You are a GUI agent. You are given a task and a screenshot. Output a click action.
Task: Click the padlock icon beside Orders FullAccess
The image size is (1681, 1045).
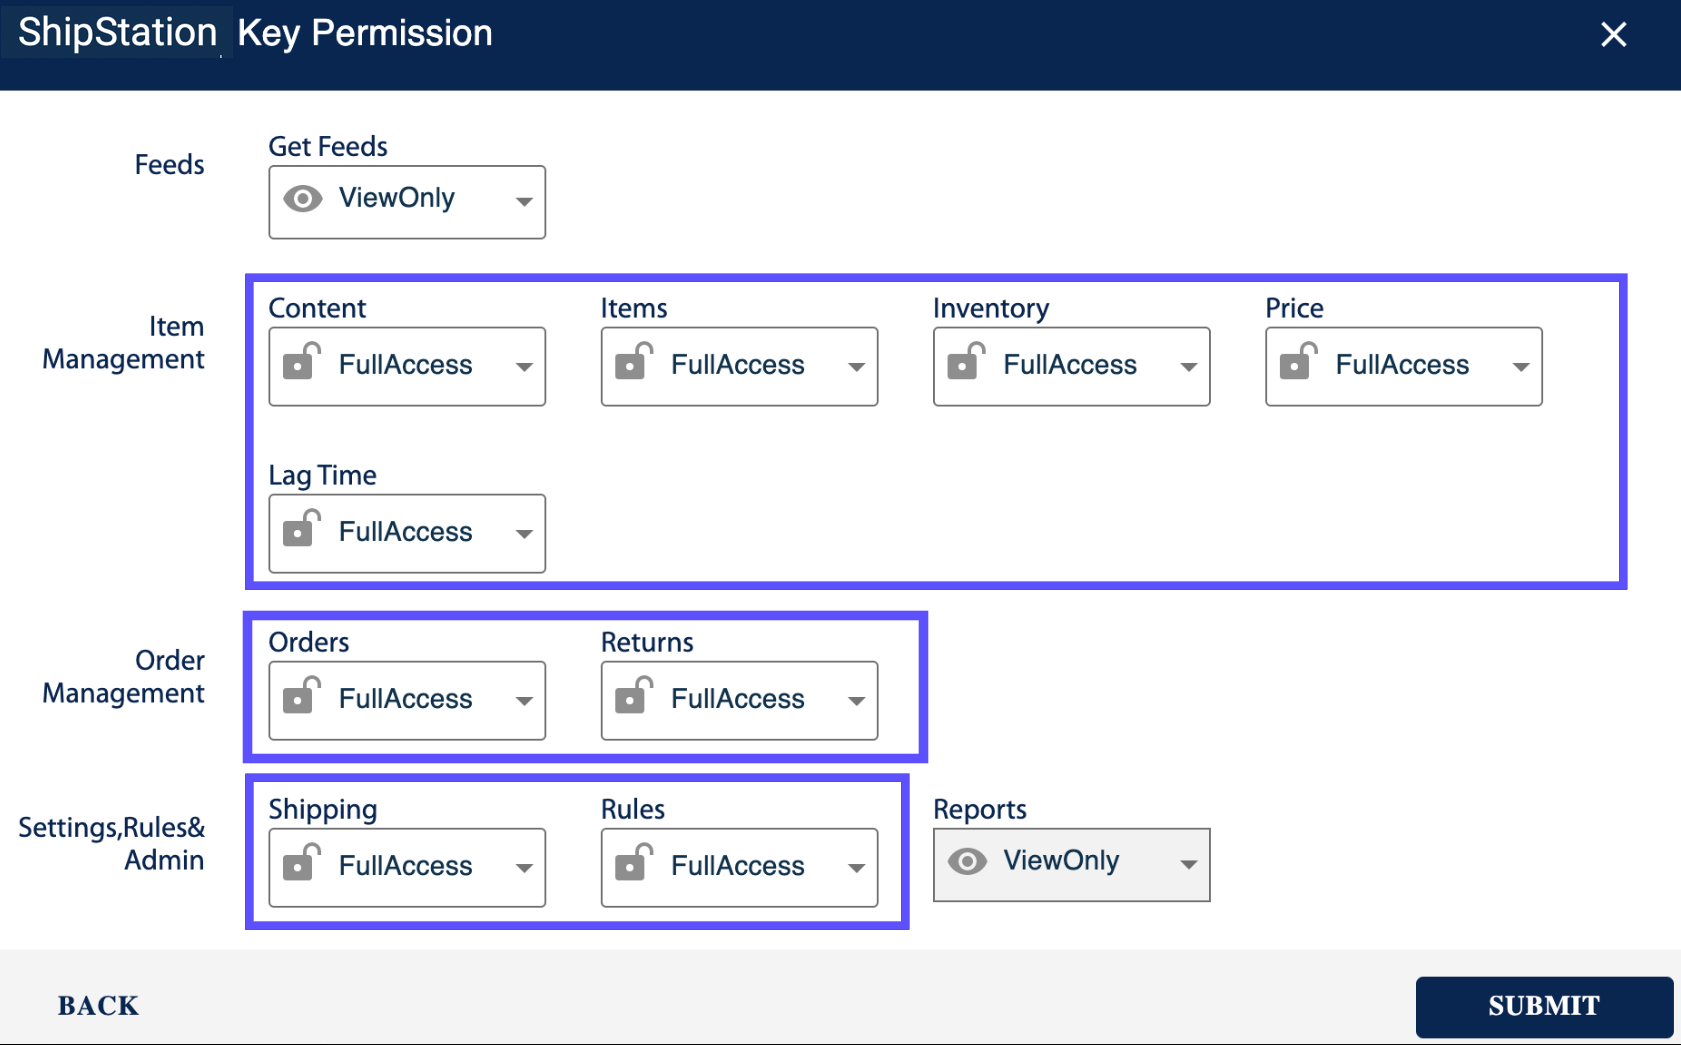click(302, 700)
